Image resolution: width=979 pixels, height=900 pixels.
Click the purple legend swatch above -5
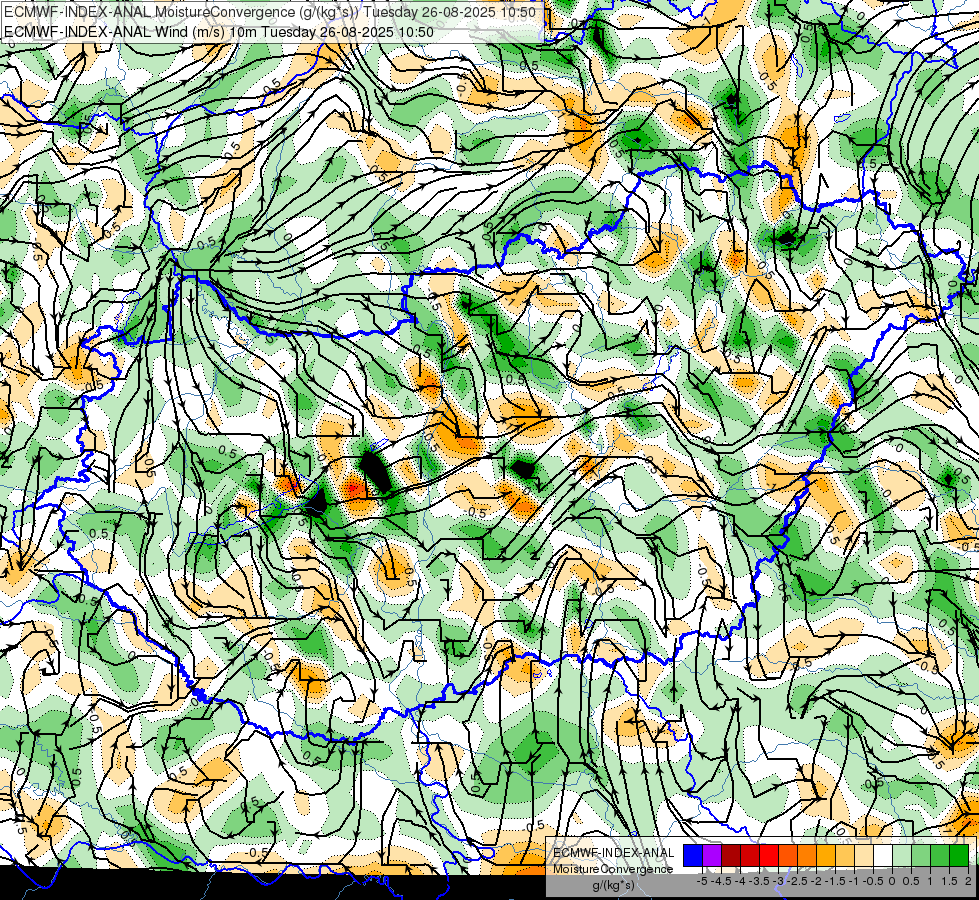coord(712,855)
